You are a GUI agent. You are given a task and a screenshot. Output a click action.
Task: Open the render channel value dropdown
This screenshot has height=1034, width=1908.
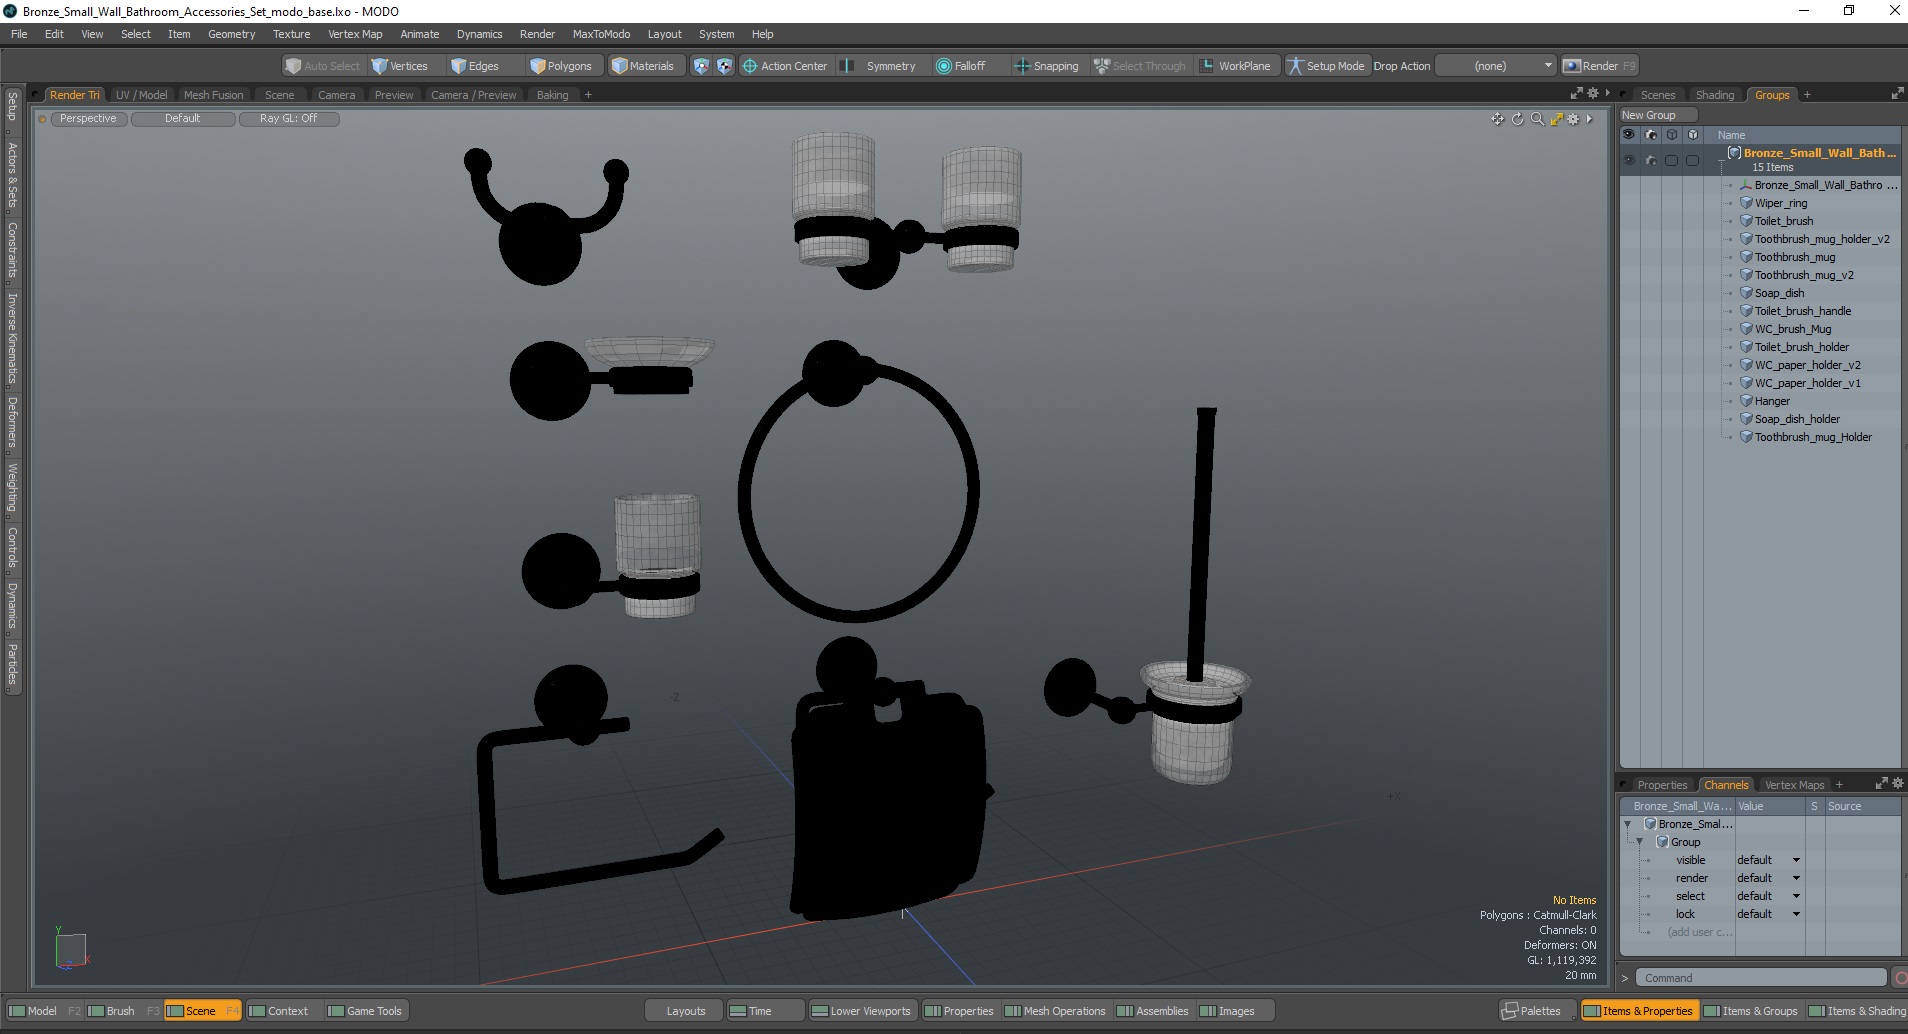tap(1768, 878)
